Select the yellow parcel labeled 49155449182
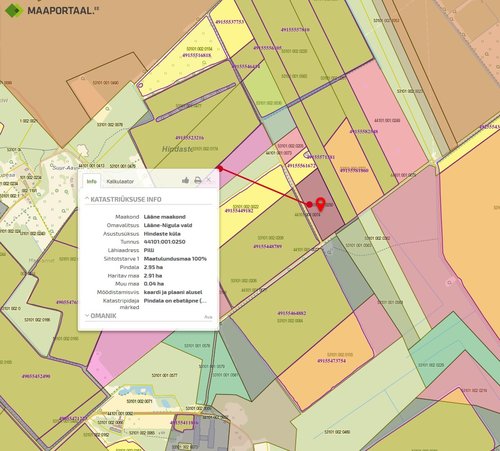This screenshot has width=500, height=451. pyautogui.click(x=239, y=211)
